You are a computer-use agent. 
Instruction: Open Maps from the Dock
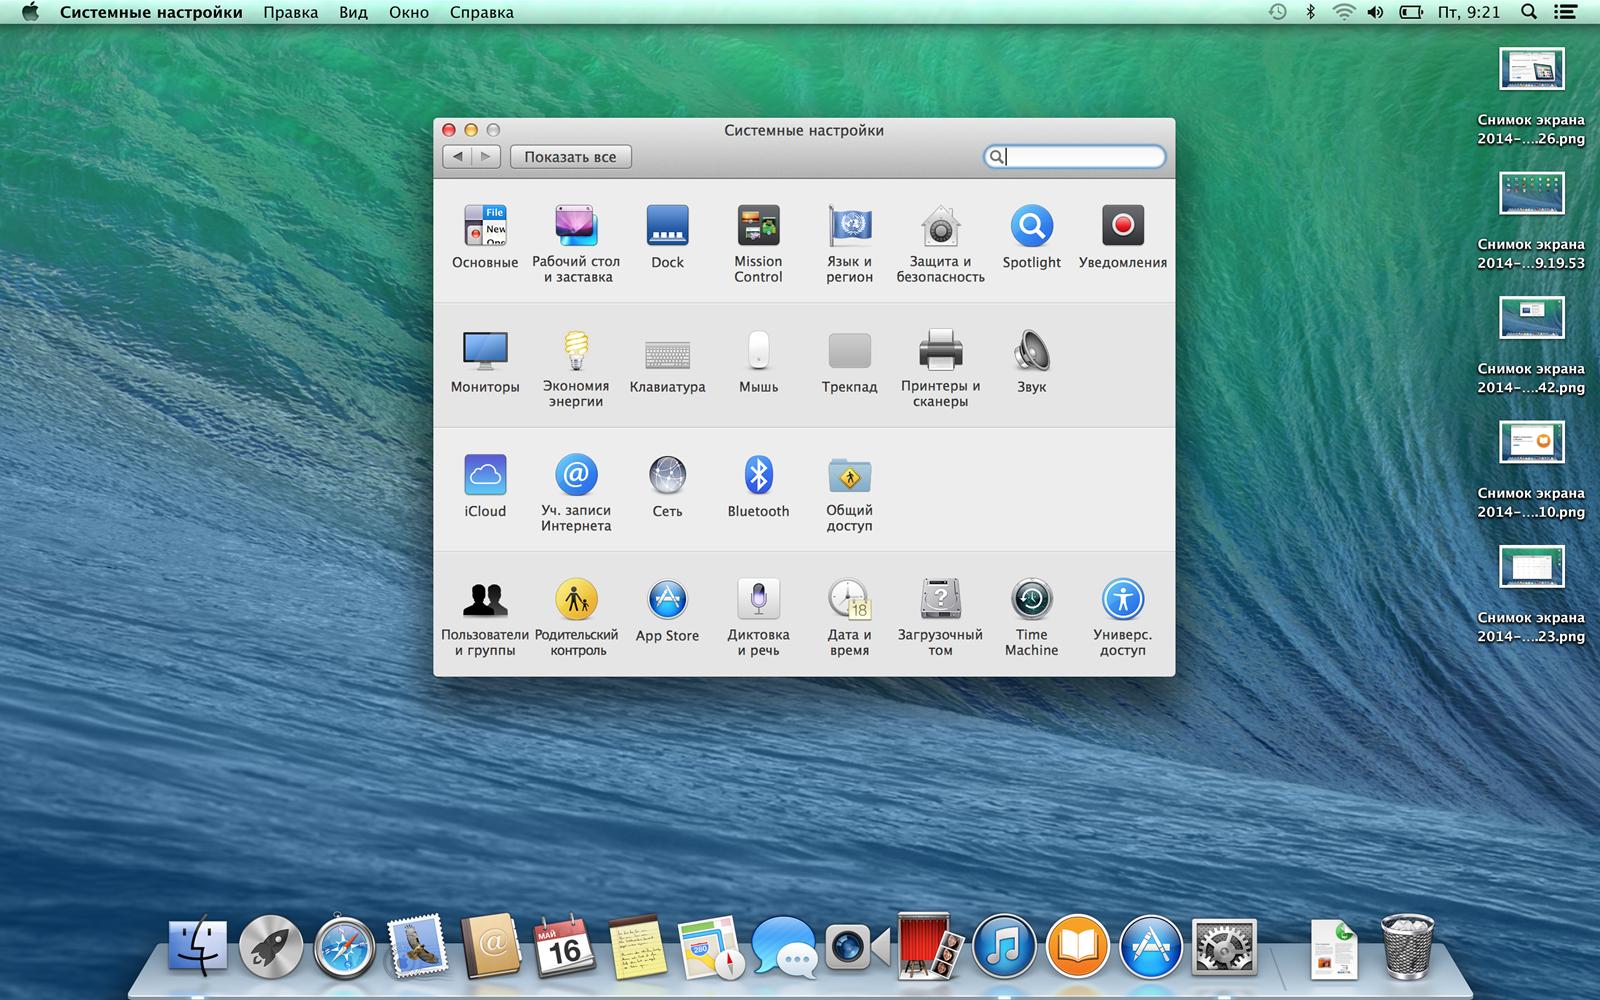pos(711,946)
